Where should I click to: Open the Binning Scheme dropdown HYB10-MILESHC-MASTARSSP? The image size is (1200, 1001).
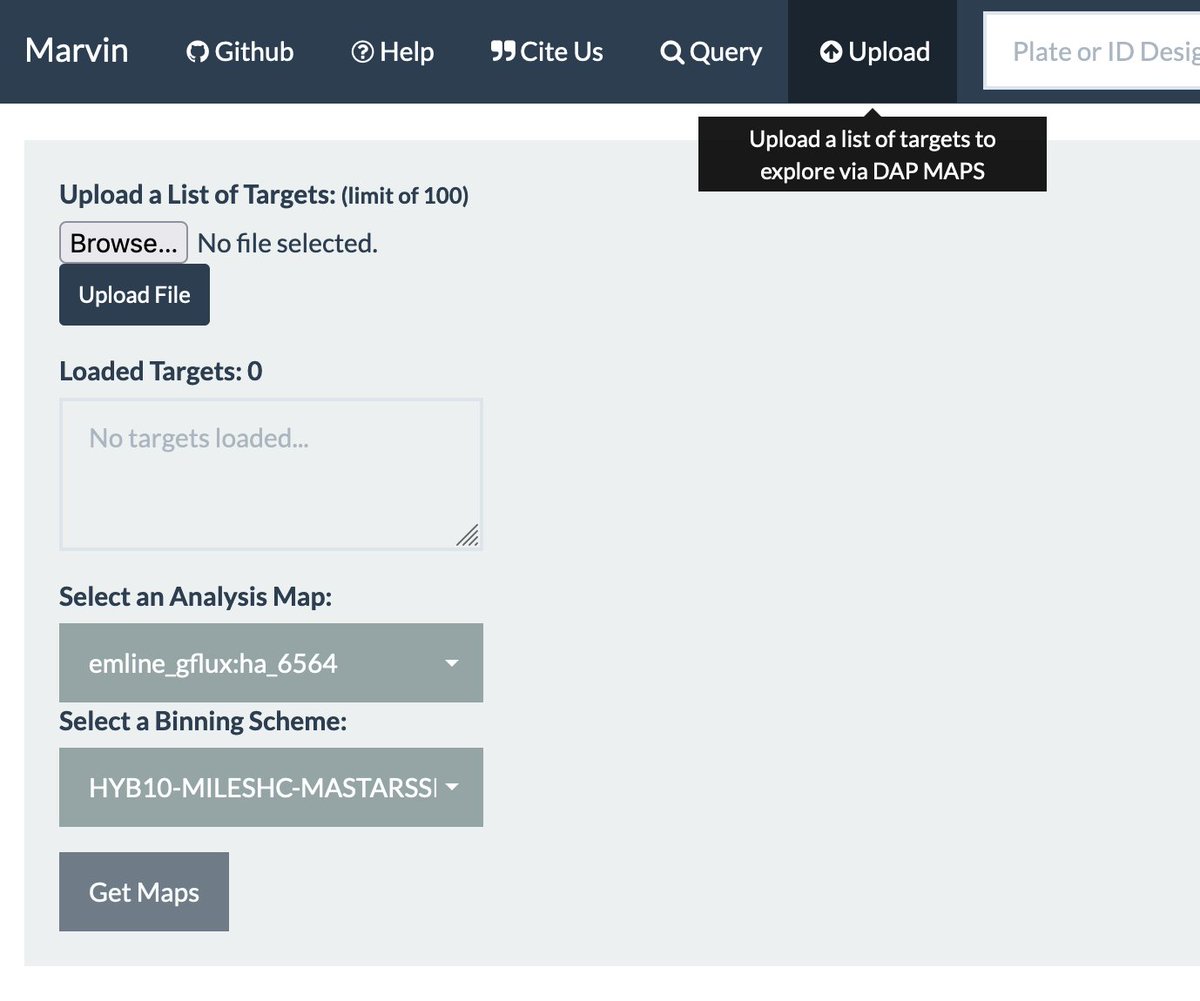point(271,787)
